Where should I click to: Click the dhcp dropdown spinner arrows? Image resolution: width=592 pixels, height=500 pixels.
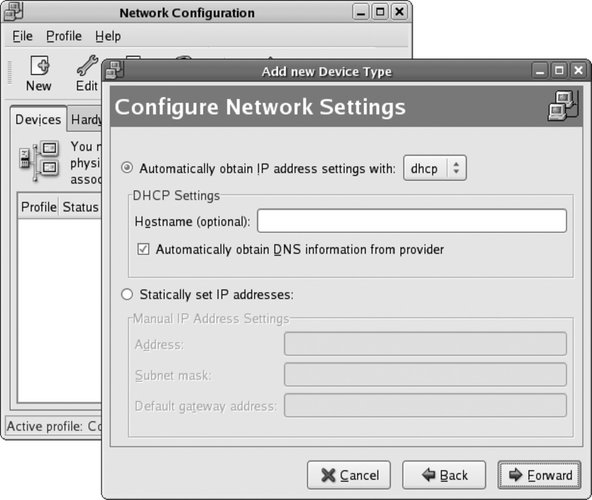coord(456,168)
